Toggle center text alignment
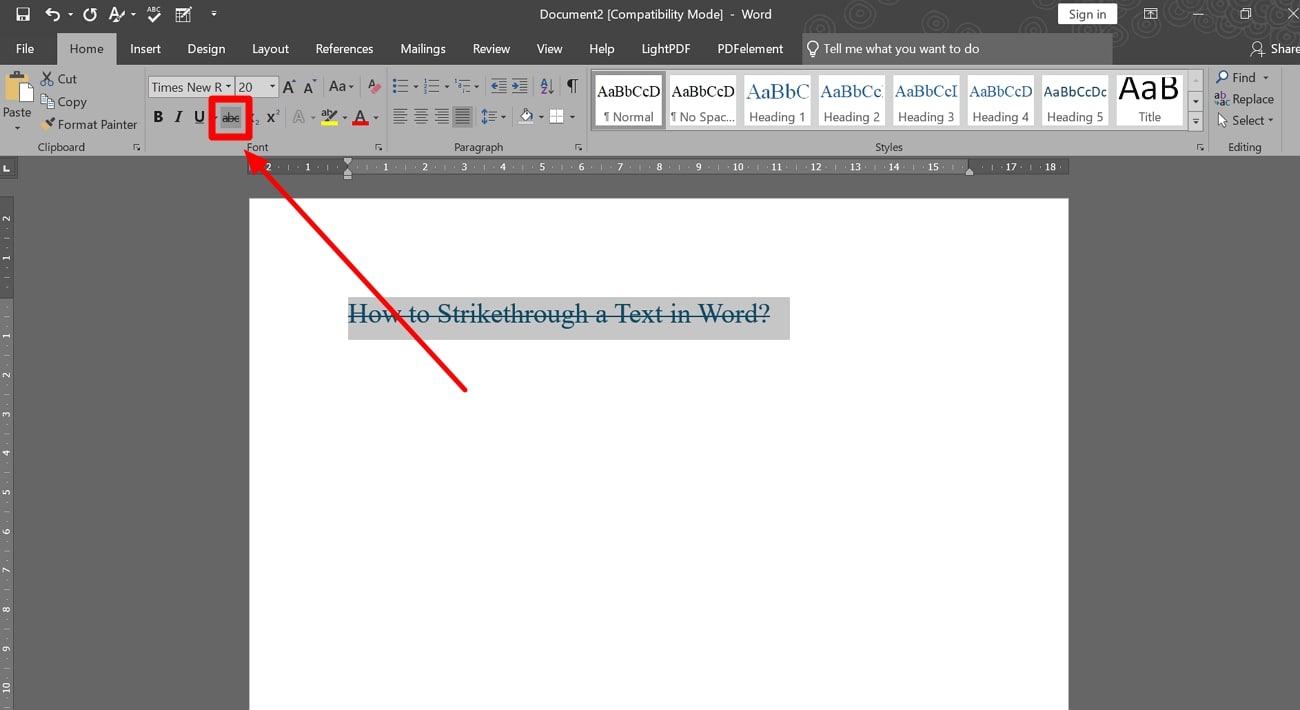Image resolution: width=1300 pixels, height=710 pixels. click(x=420, y=117)
